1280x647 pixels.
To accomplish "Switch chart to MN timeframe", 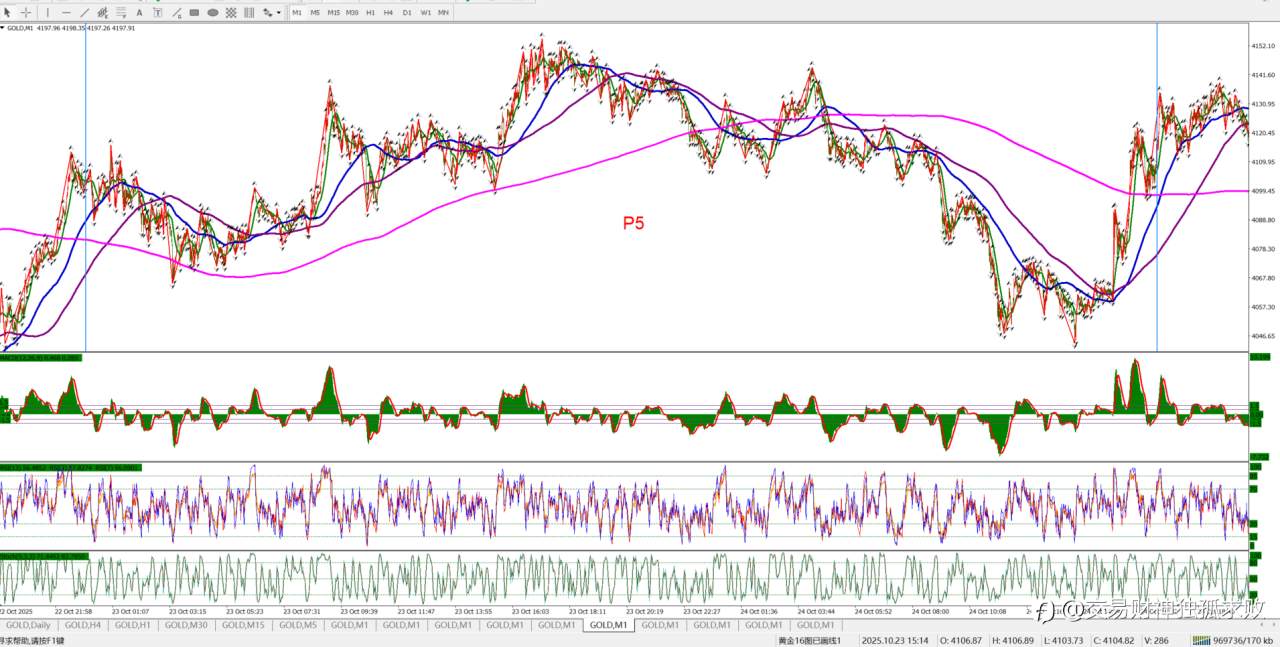I will 443,13.
